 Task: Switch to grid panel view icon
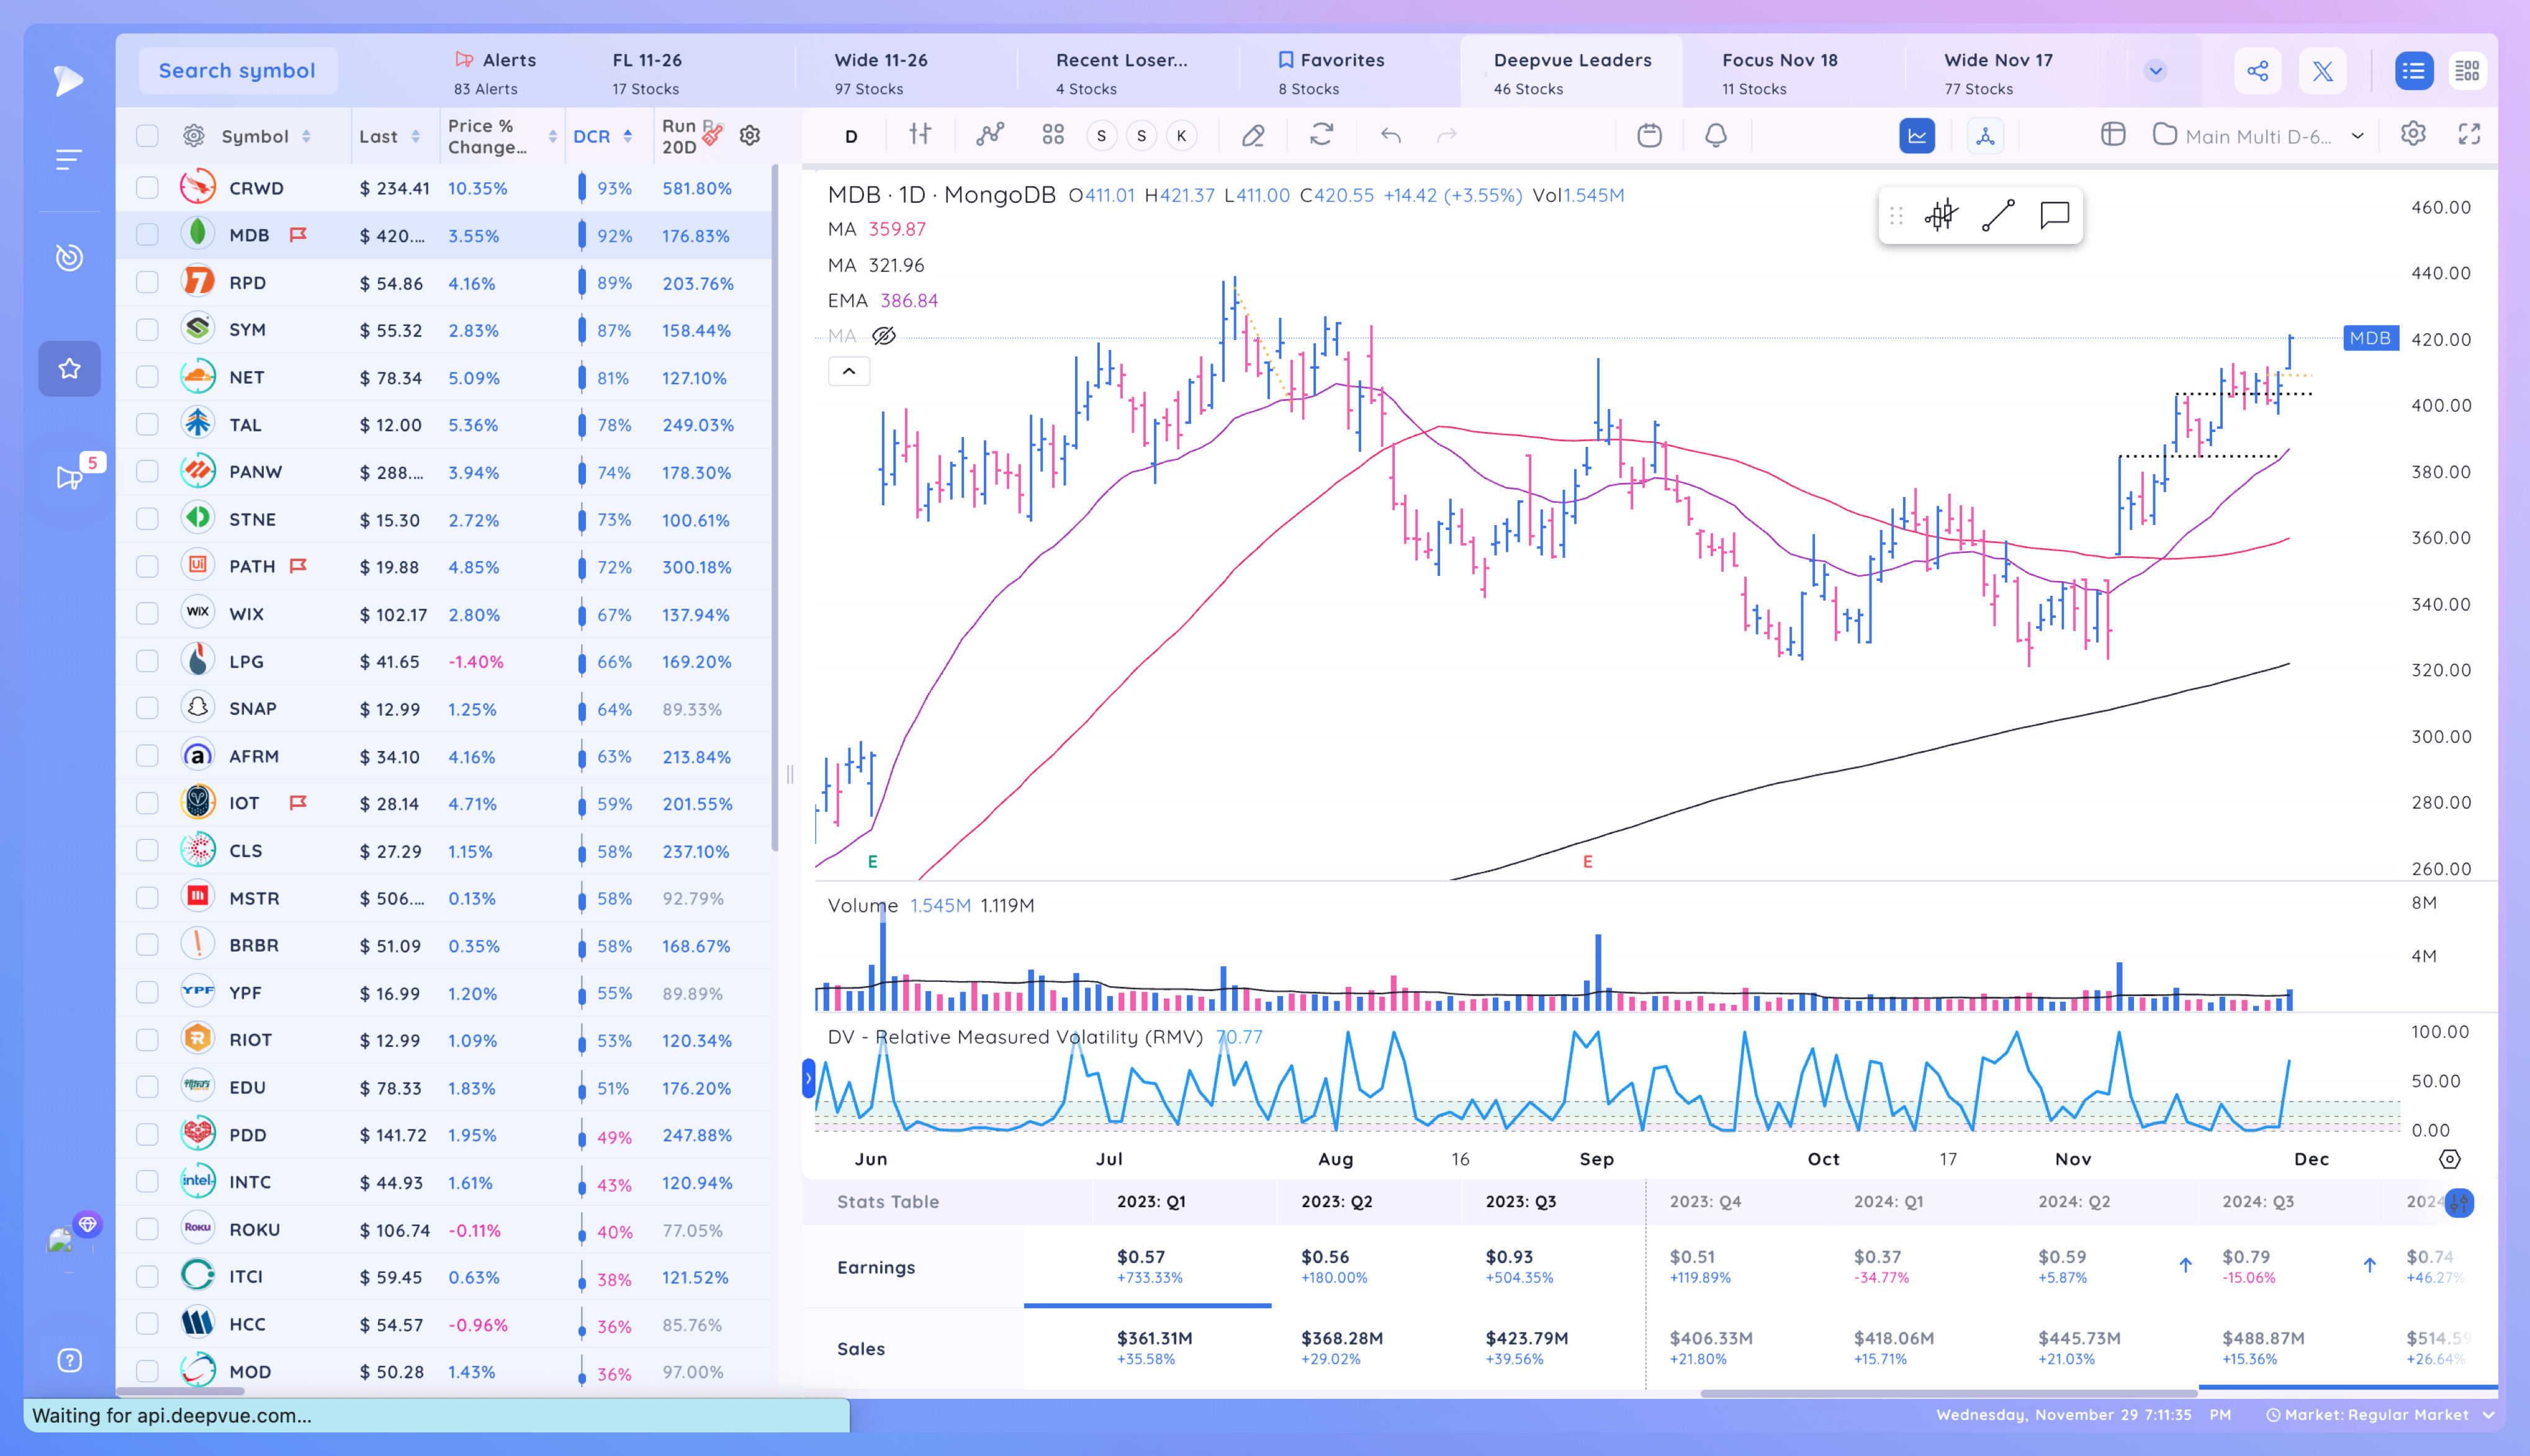(x=2467, y=71)
